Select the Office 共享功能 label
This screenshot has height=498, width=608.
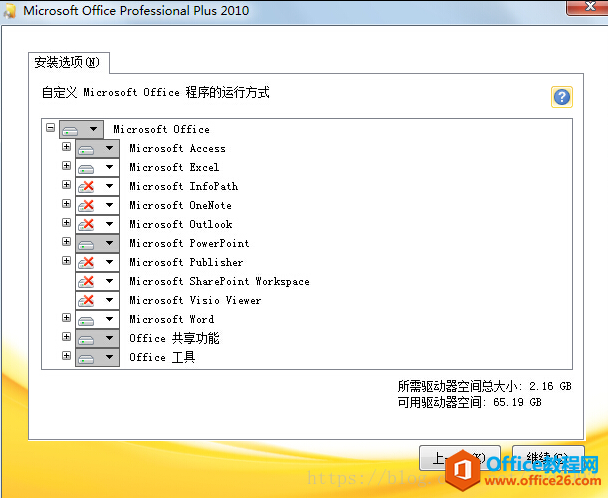pos(174,338)
